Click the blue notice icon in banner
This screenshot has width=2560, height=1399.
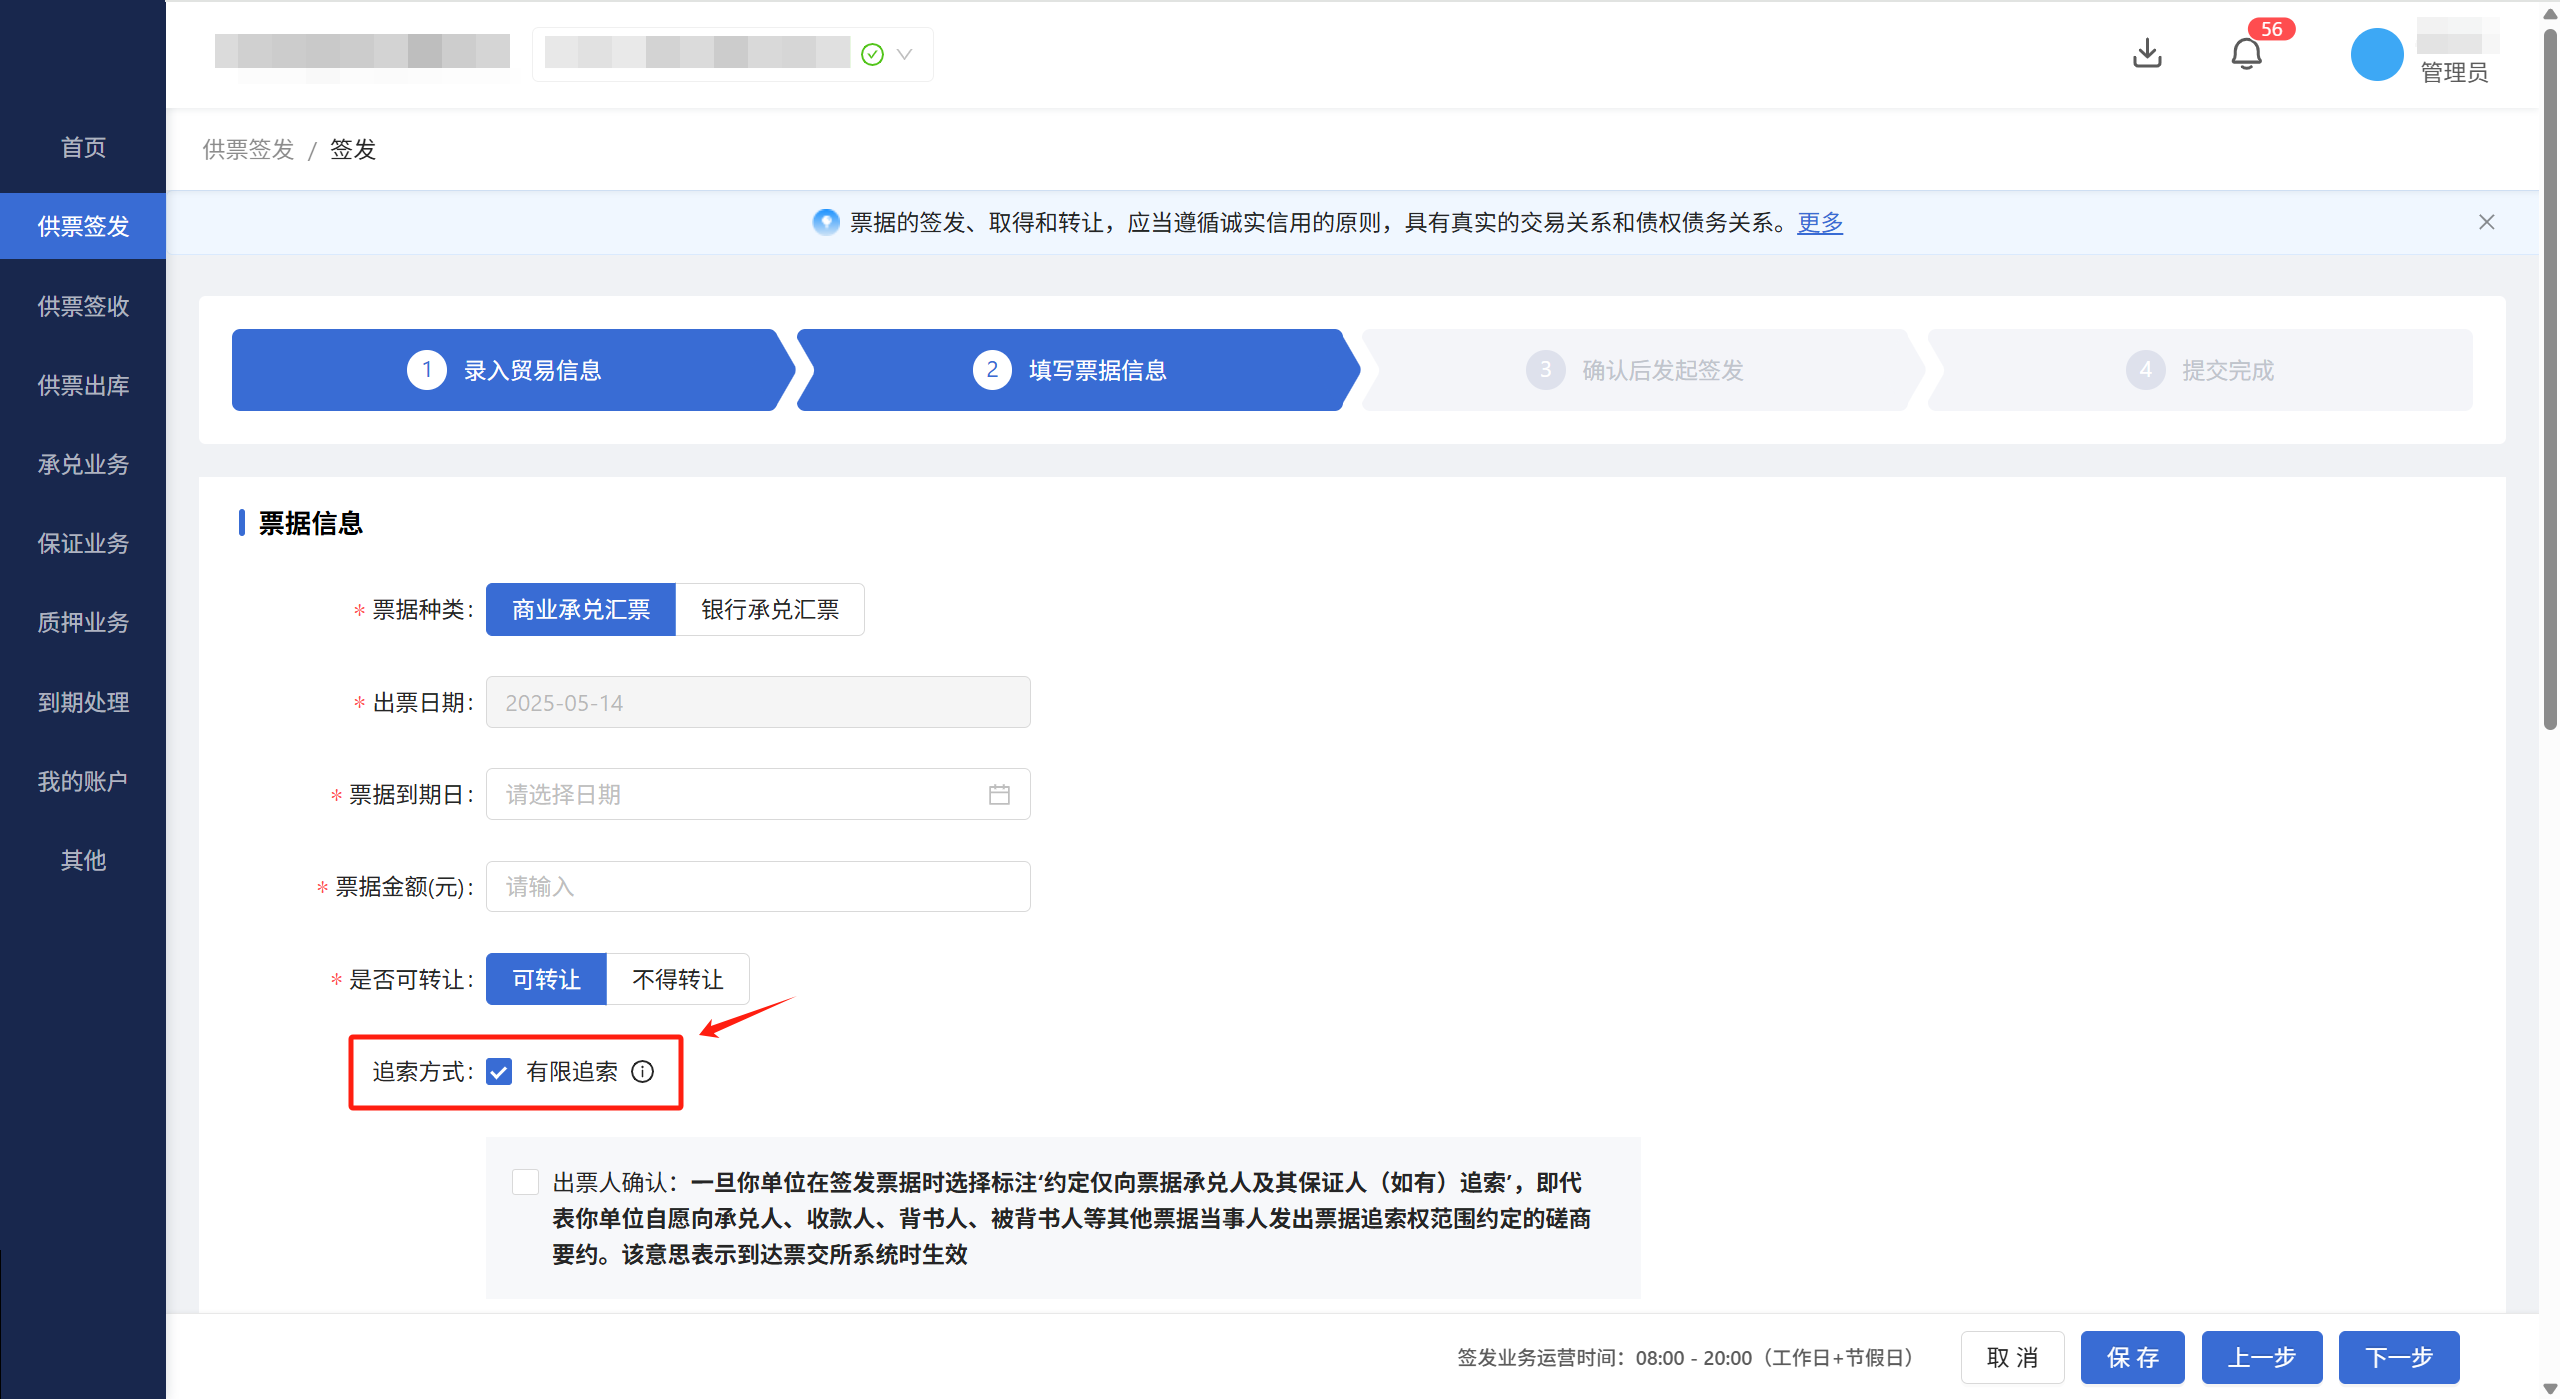click(826, 222)
